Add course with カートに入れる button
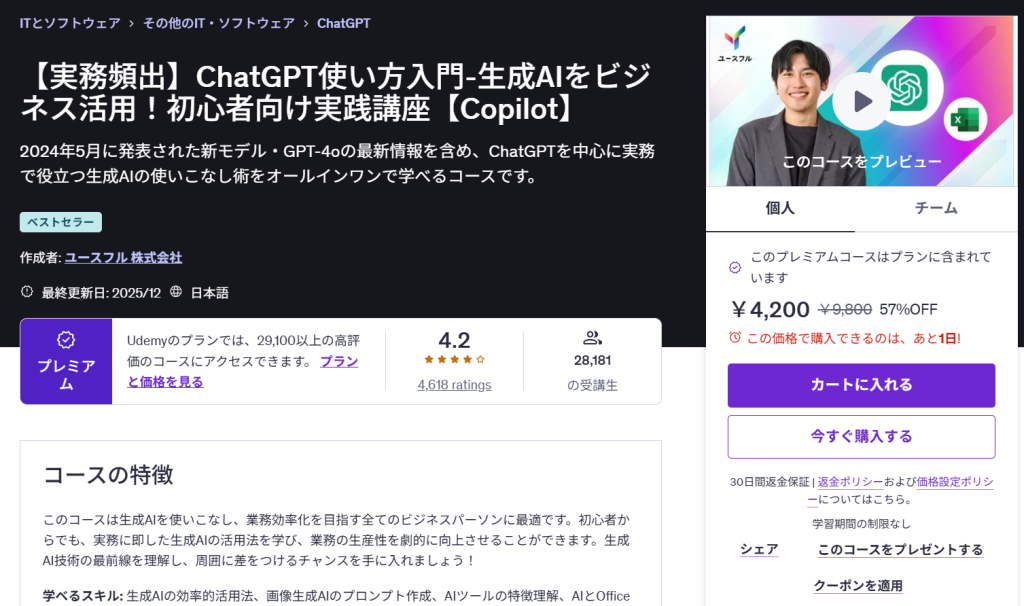Viewport: 1024px width, 606px height. [861, 385]
